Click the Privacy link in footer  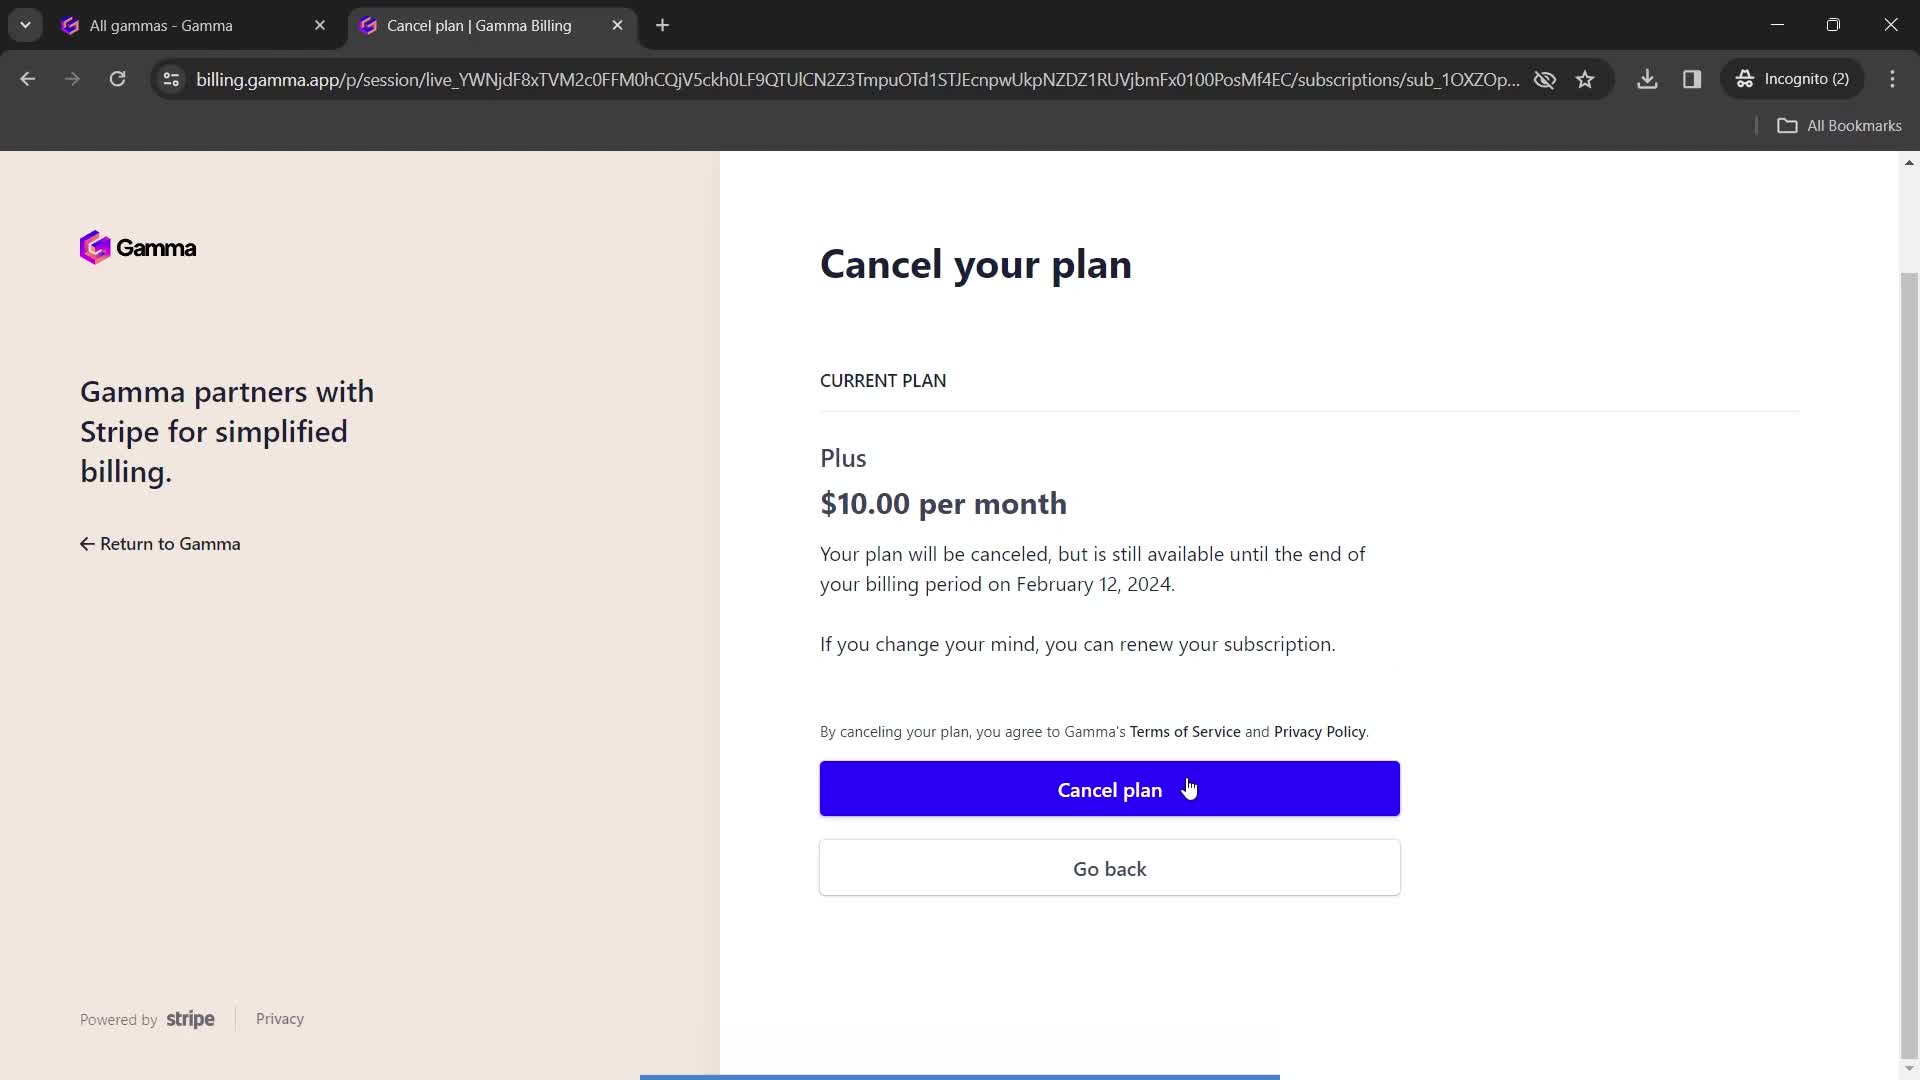[281, 1018]
